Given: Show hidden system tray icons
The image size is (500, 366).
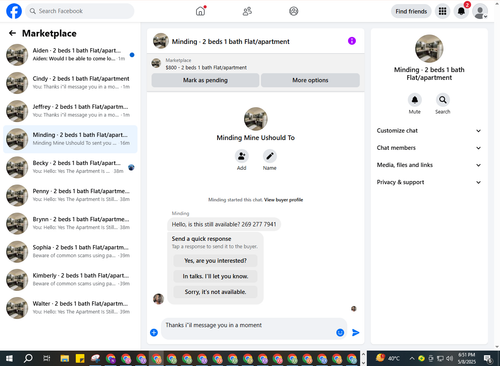Looking at the screenshot, I should 412,359.
